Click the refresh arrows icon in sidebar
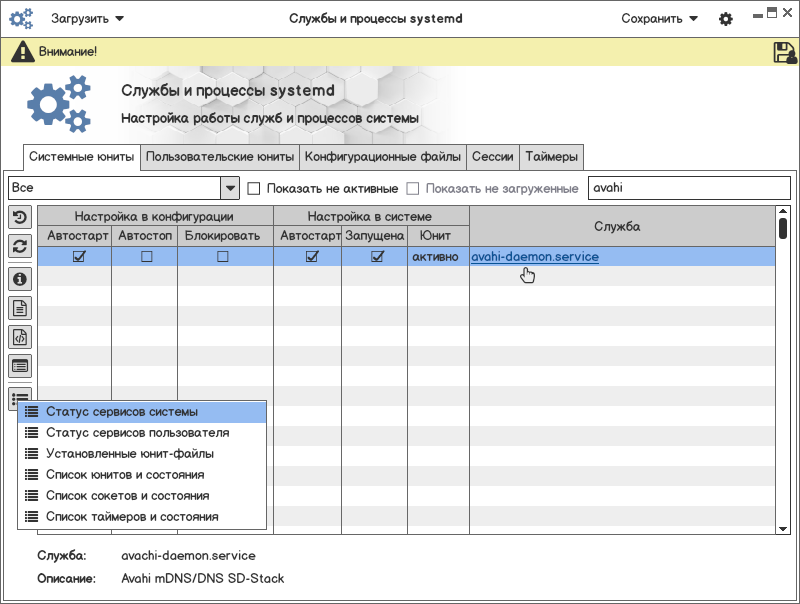Screen dimensions: 800x604 (20, 246)
